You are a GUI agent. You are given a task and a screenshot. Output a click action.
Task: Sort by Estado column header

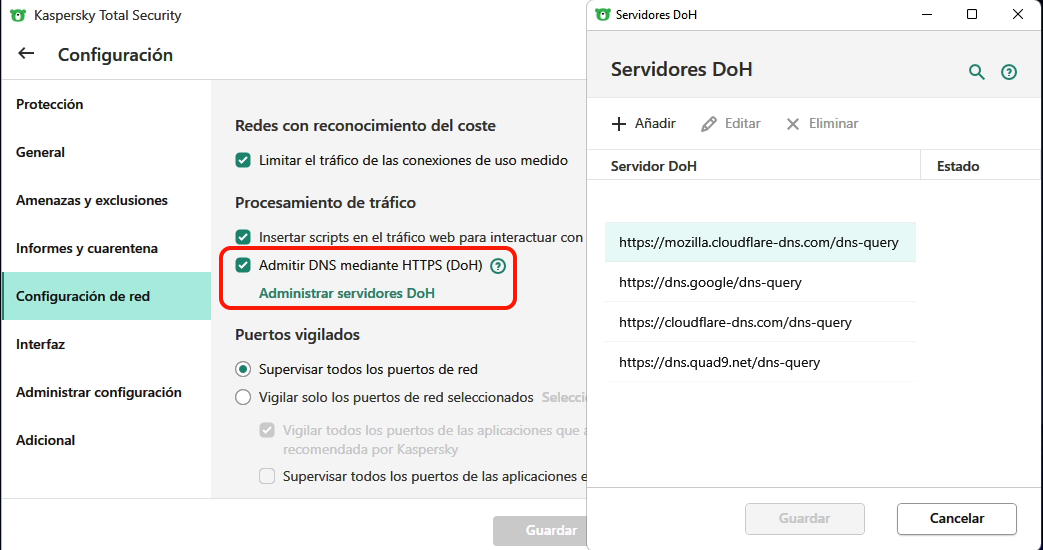coord(981,166)
